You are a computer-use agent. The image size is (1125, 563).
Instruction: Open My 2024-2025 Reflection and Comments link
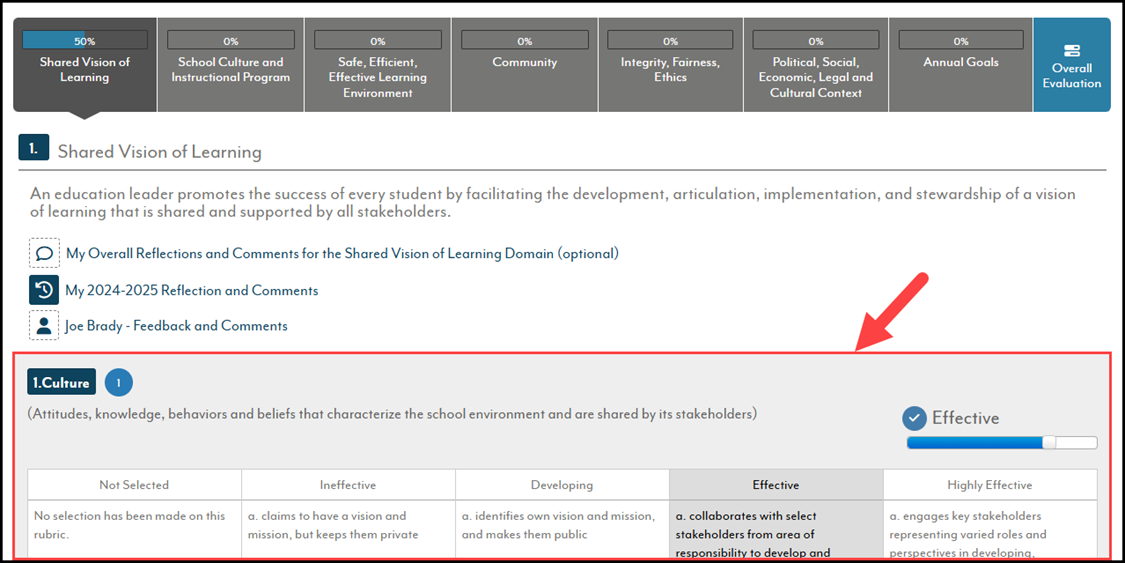(192, 290)
